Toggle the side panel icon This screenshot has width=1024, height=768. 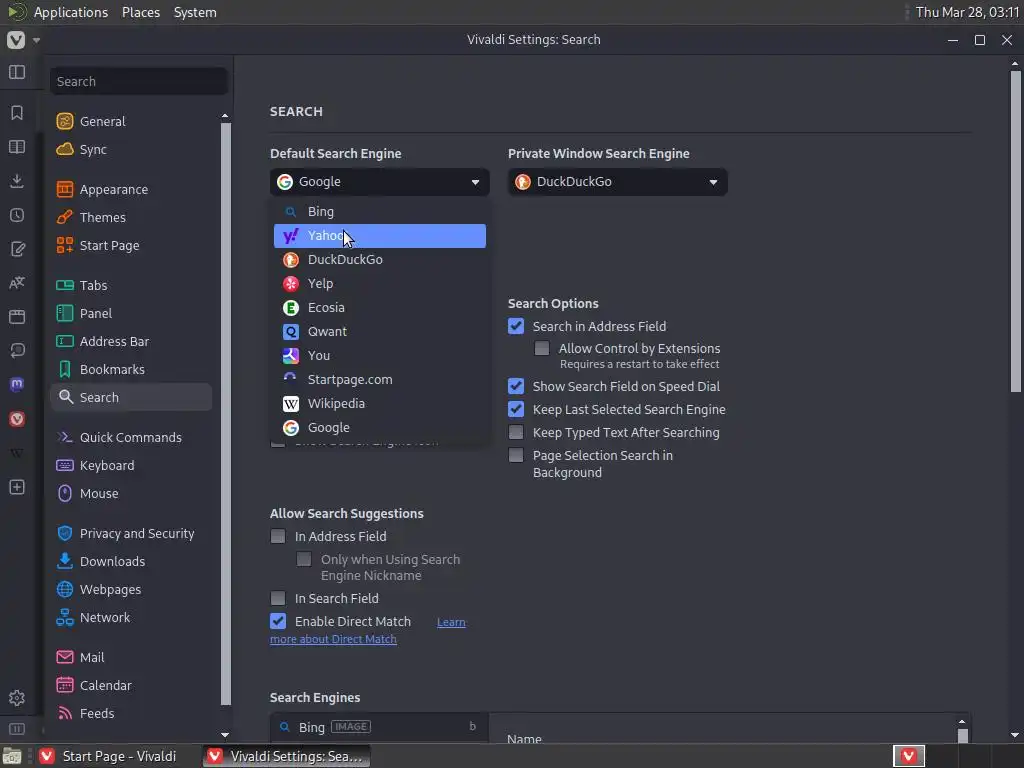pos(17,72)
